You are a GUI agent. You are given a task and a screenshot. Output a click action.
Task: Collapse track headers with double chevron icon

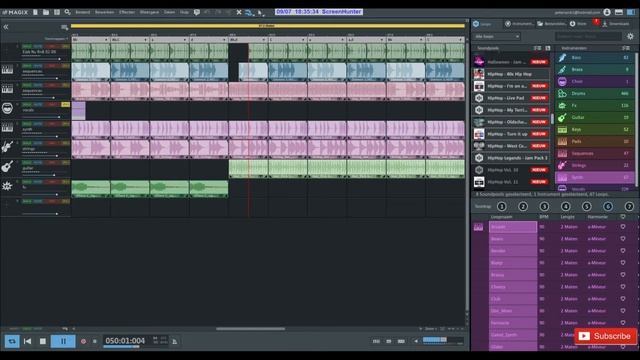coord(6,27)
